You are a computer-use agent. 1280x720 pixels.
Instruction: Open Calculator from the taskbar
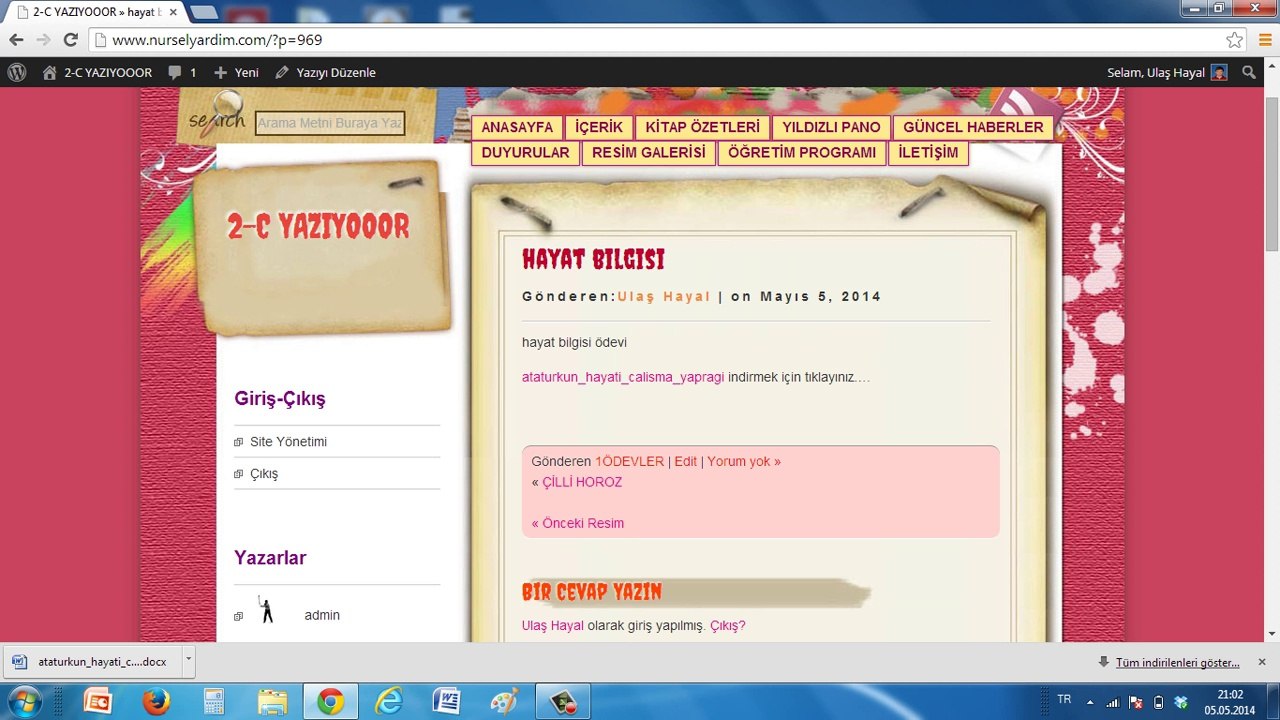[x=214, y=702]
